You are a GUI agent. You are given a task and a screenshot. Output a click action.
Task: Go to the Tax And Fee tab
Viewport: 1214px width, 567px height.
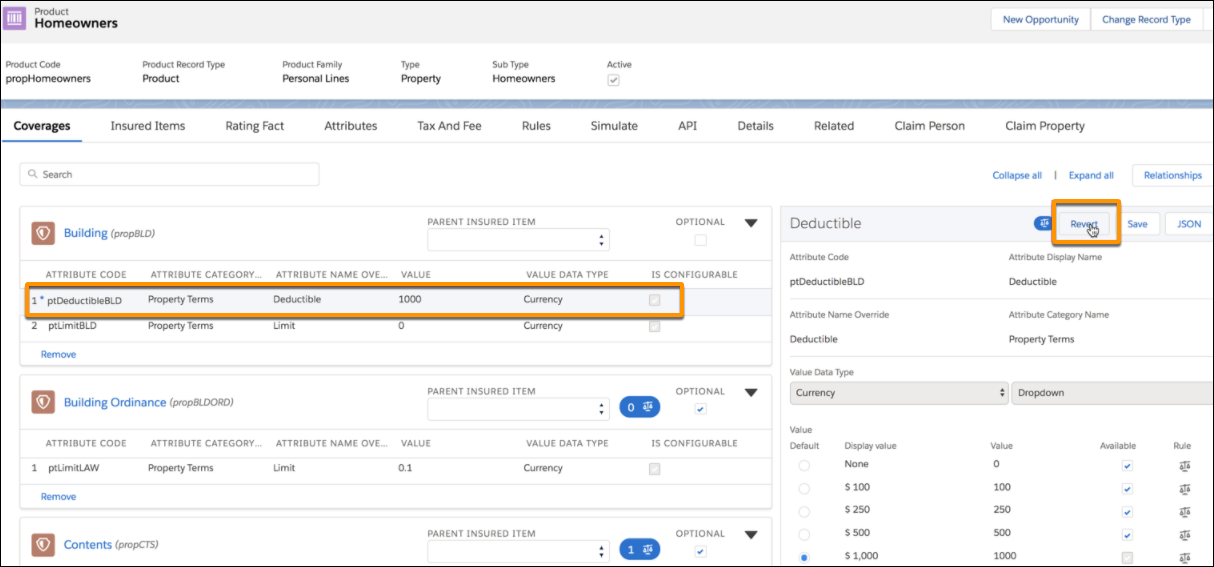point(449,126)
